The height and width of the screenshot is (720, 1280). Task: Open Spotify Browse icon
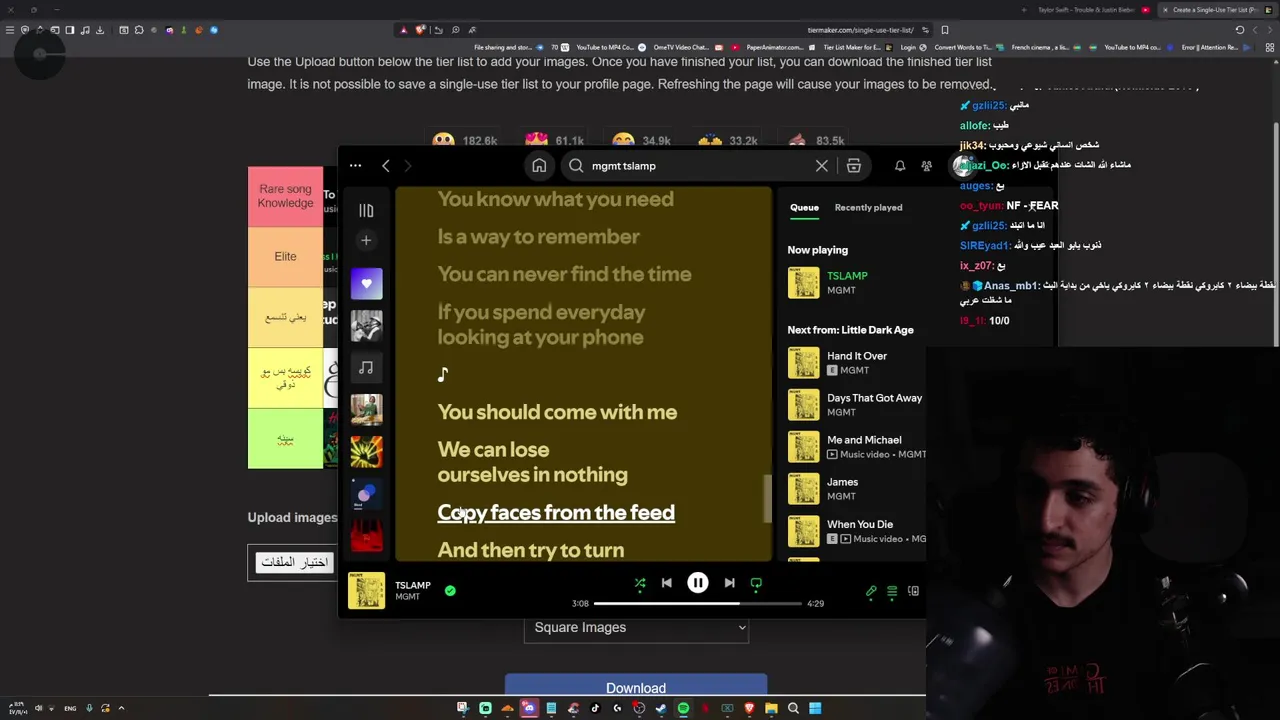(x=854, y=166)
